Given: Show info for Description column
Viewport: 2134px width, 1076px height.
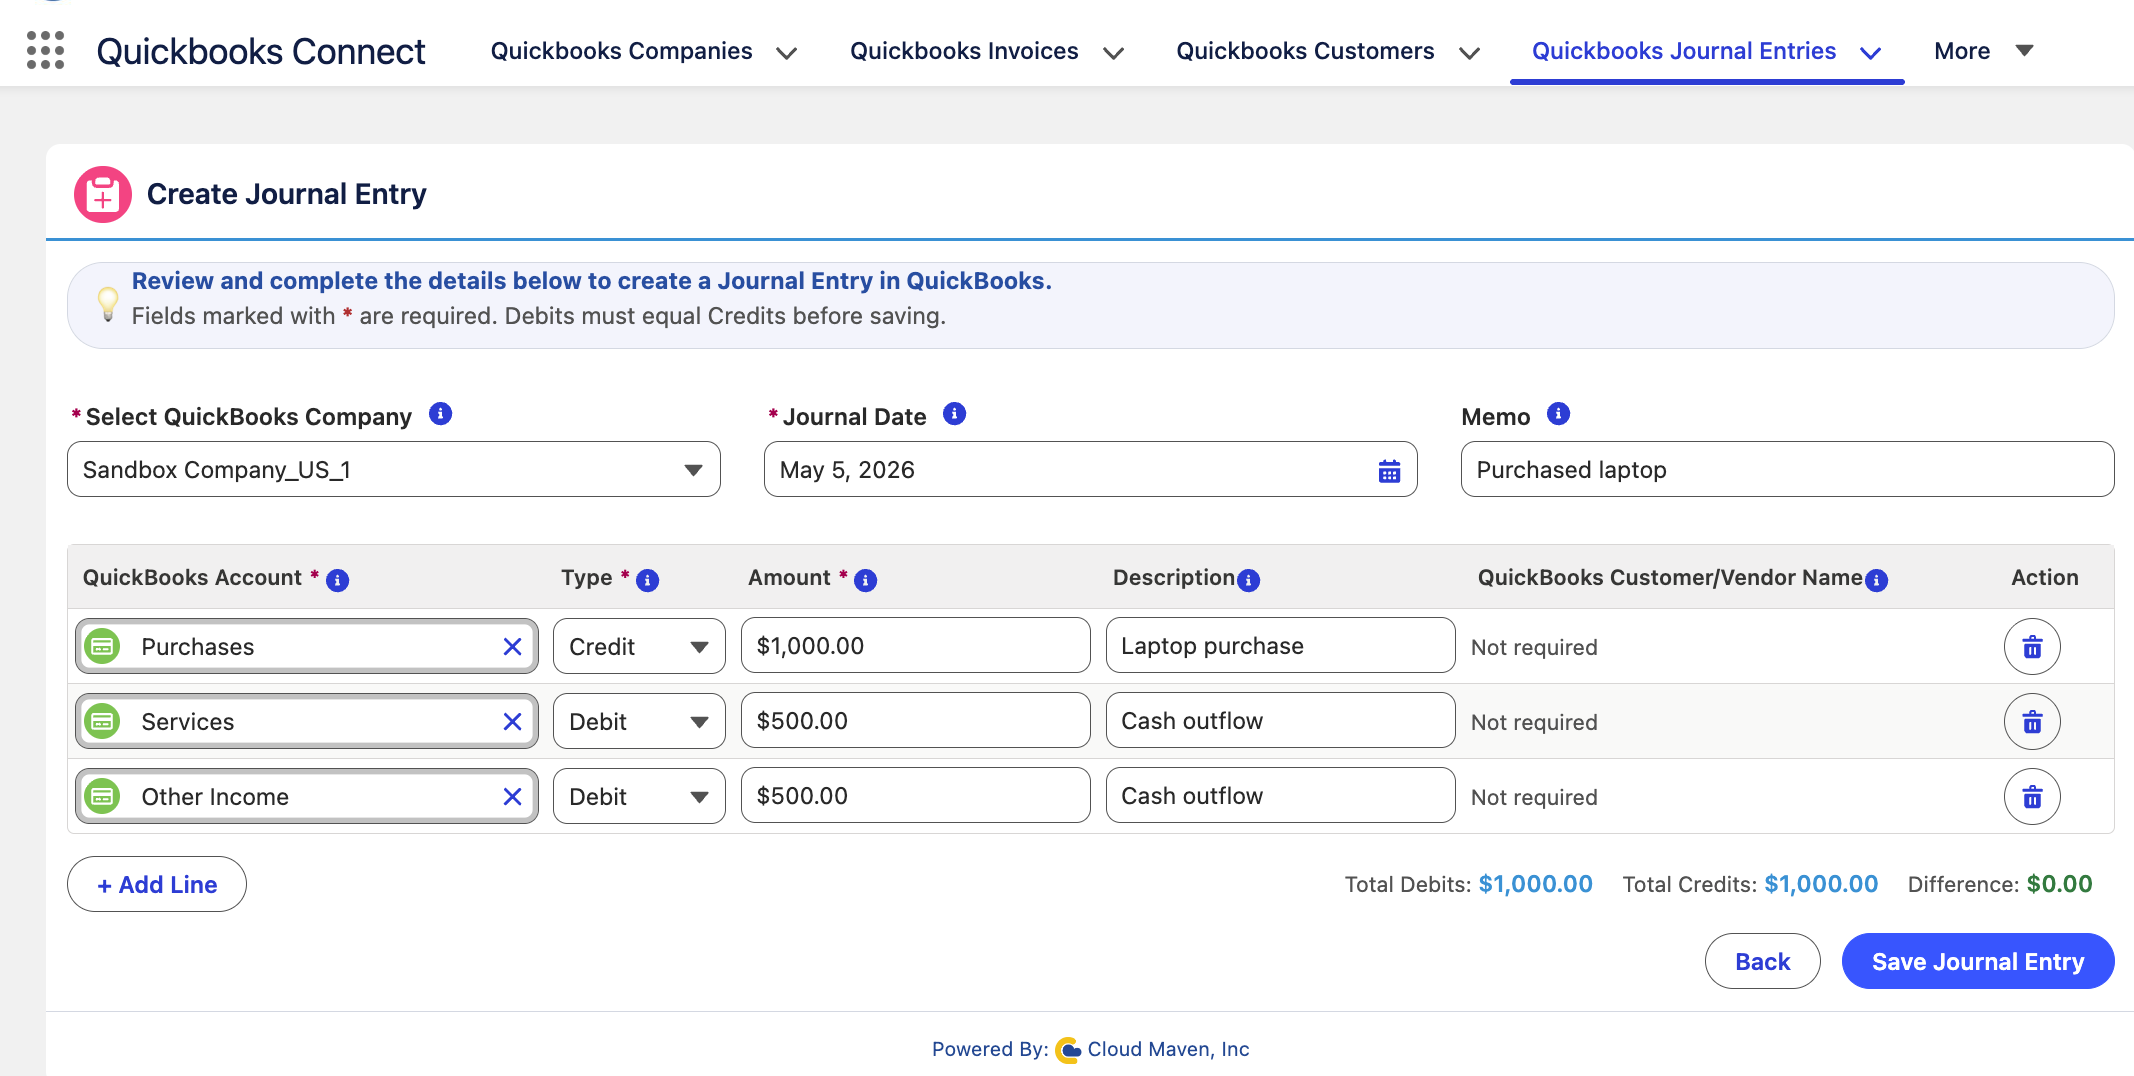Looking at the screenshot, I should coord(1249,580).
